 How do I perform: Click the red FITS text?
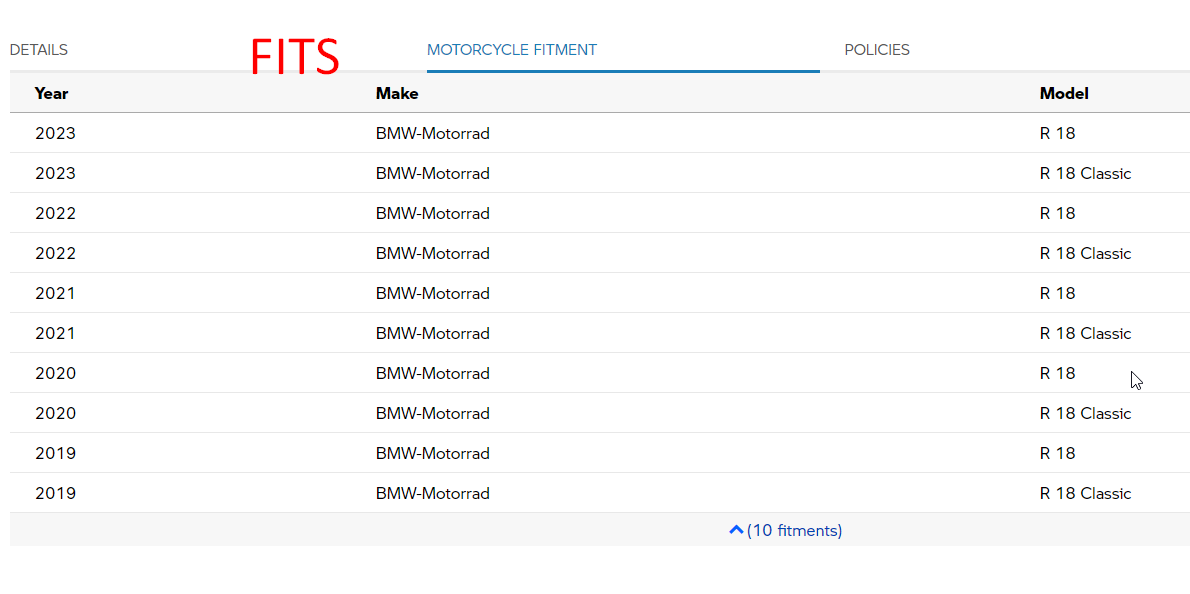pos(295,55)
